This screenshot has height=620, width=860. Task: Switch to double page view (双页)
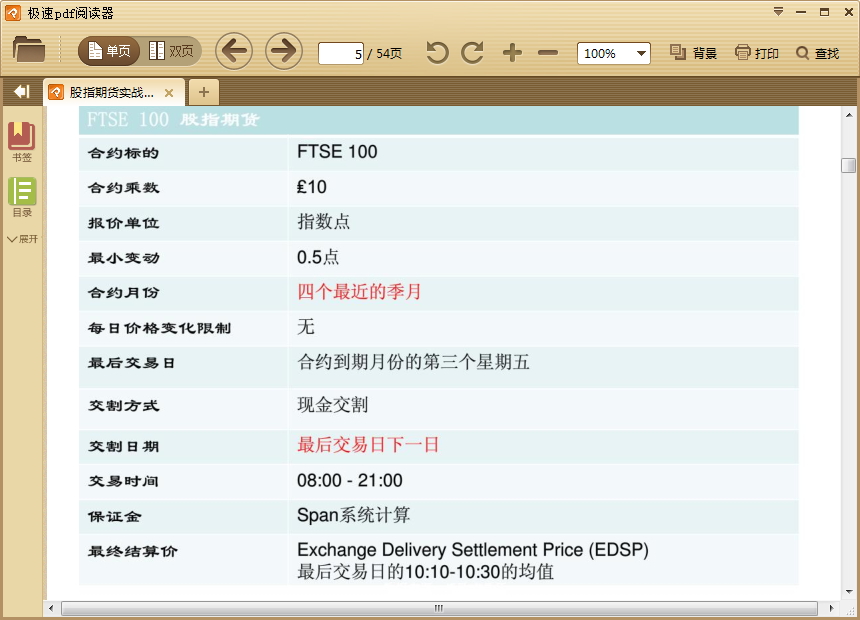point(172,51)
